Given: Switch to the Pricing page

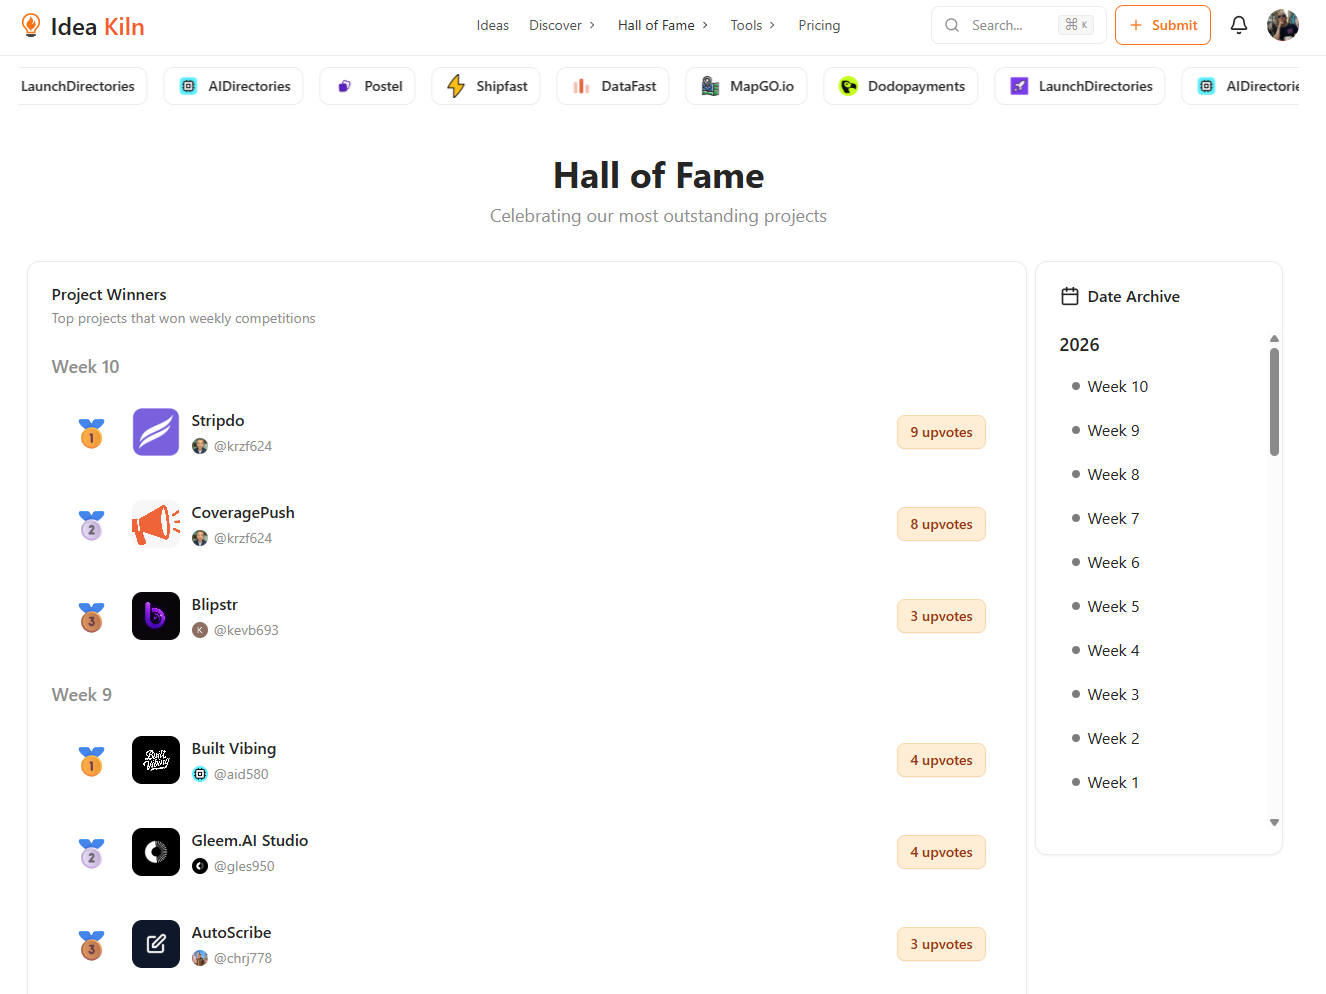Looking at the screenshot, I should (819, 25).
